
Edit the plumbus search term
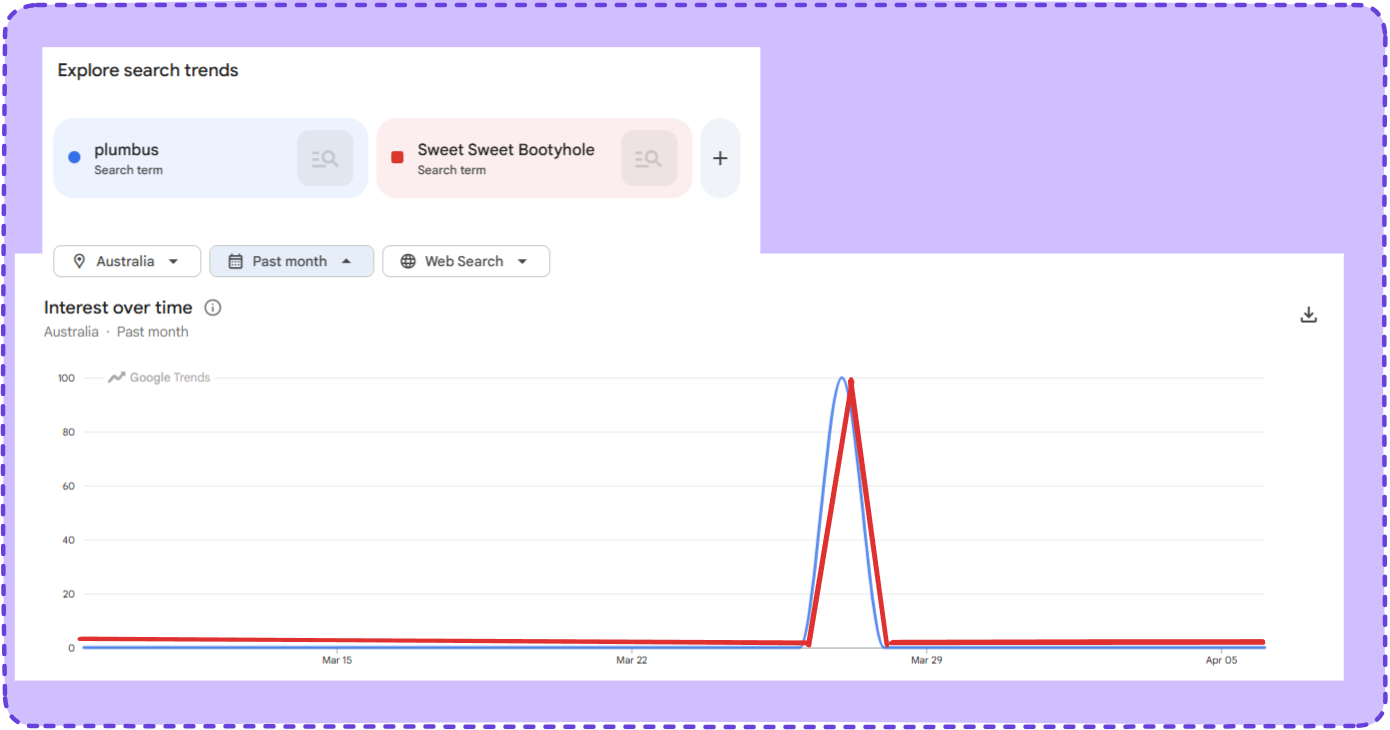(x=211, y=158)
